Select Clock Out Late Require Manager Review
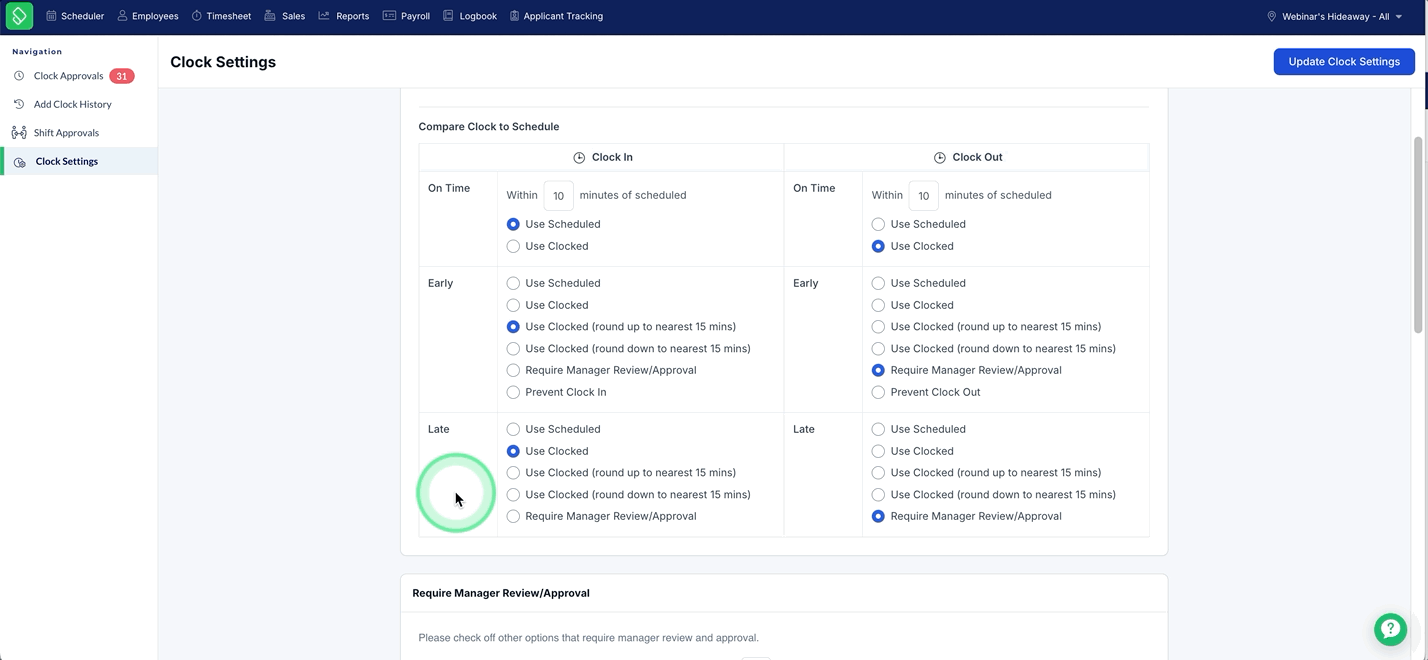The height and width of the screenshot is (660, 1428). click(878, 516)
